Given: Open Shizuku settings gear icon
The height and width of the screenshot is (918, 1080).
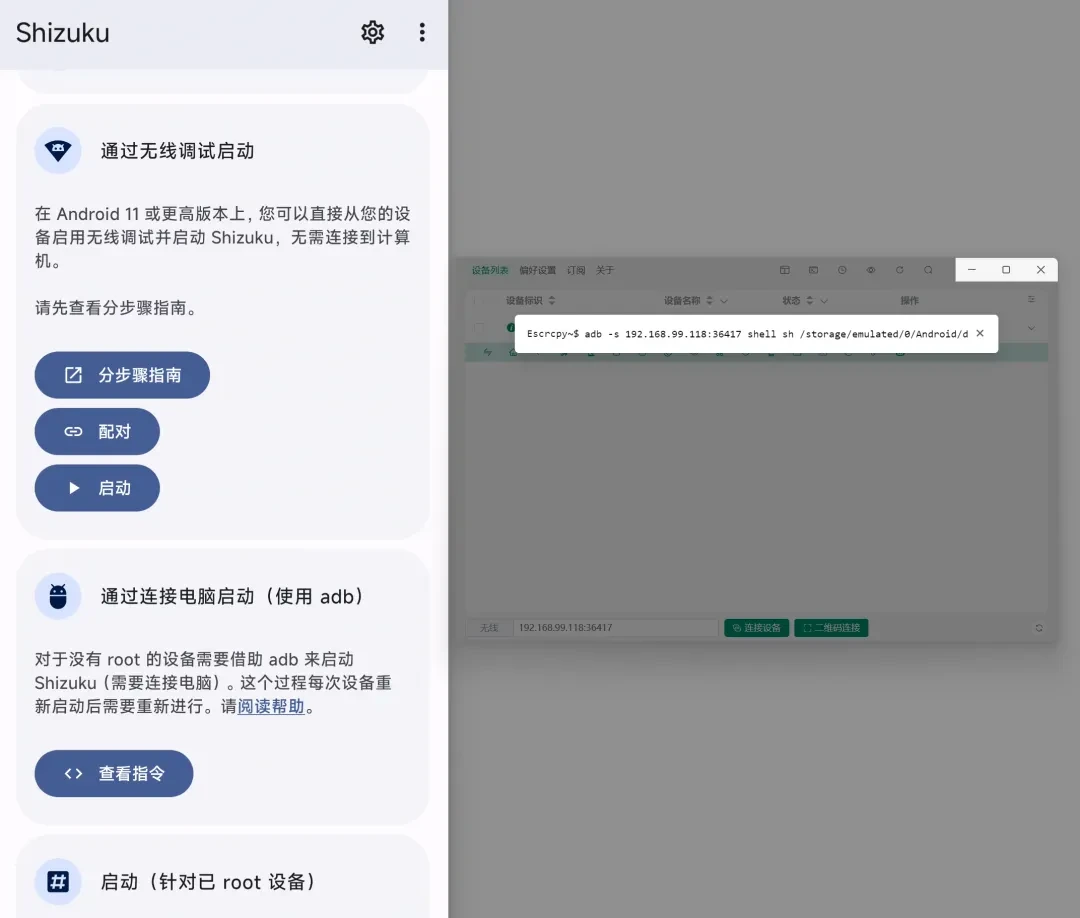Looking at the screenshot, I should 373,32.
